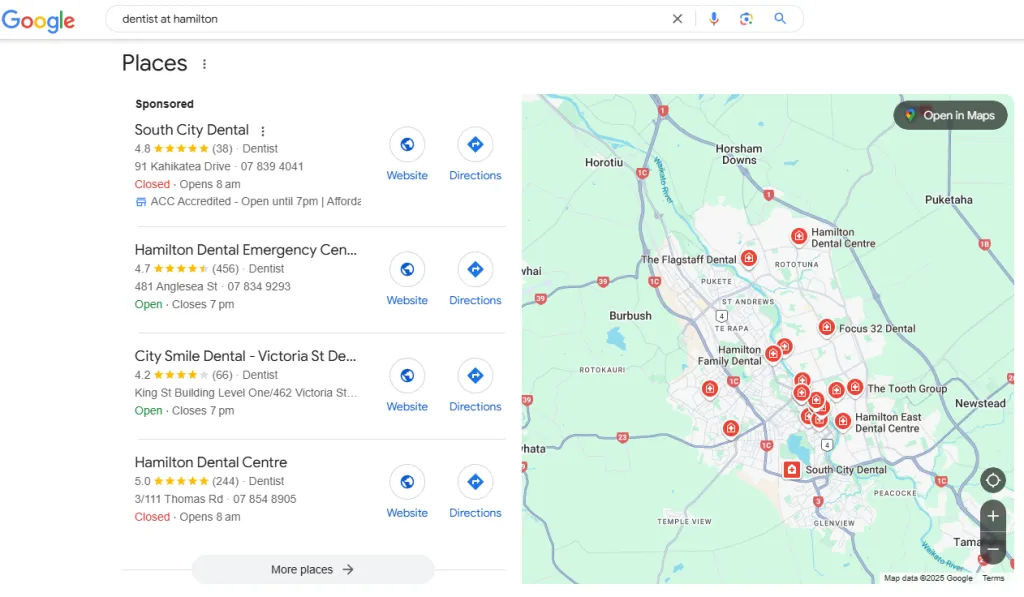
Task: Click the blue search magnifier icon
Action: [x=780, y=18]
